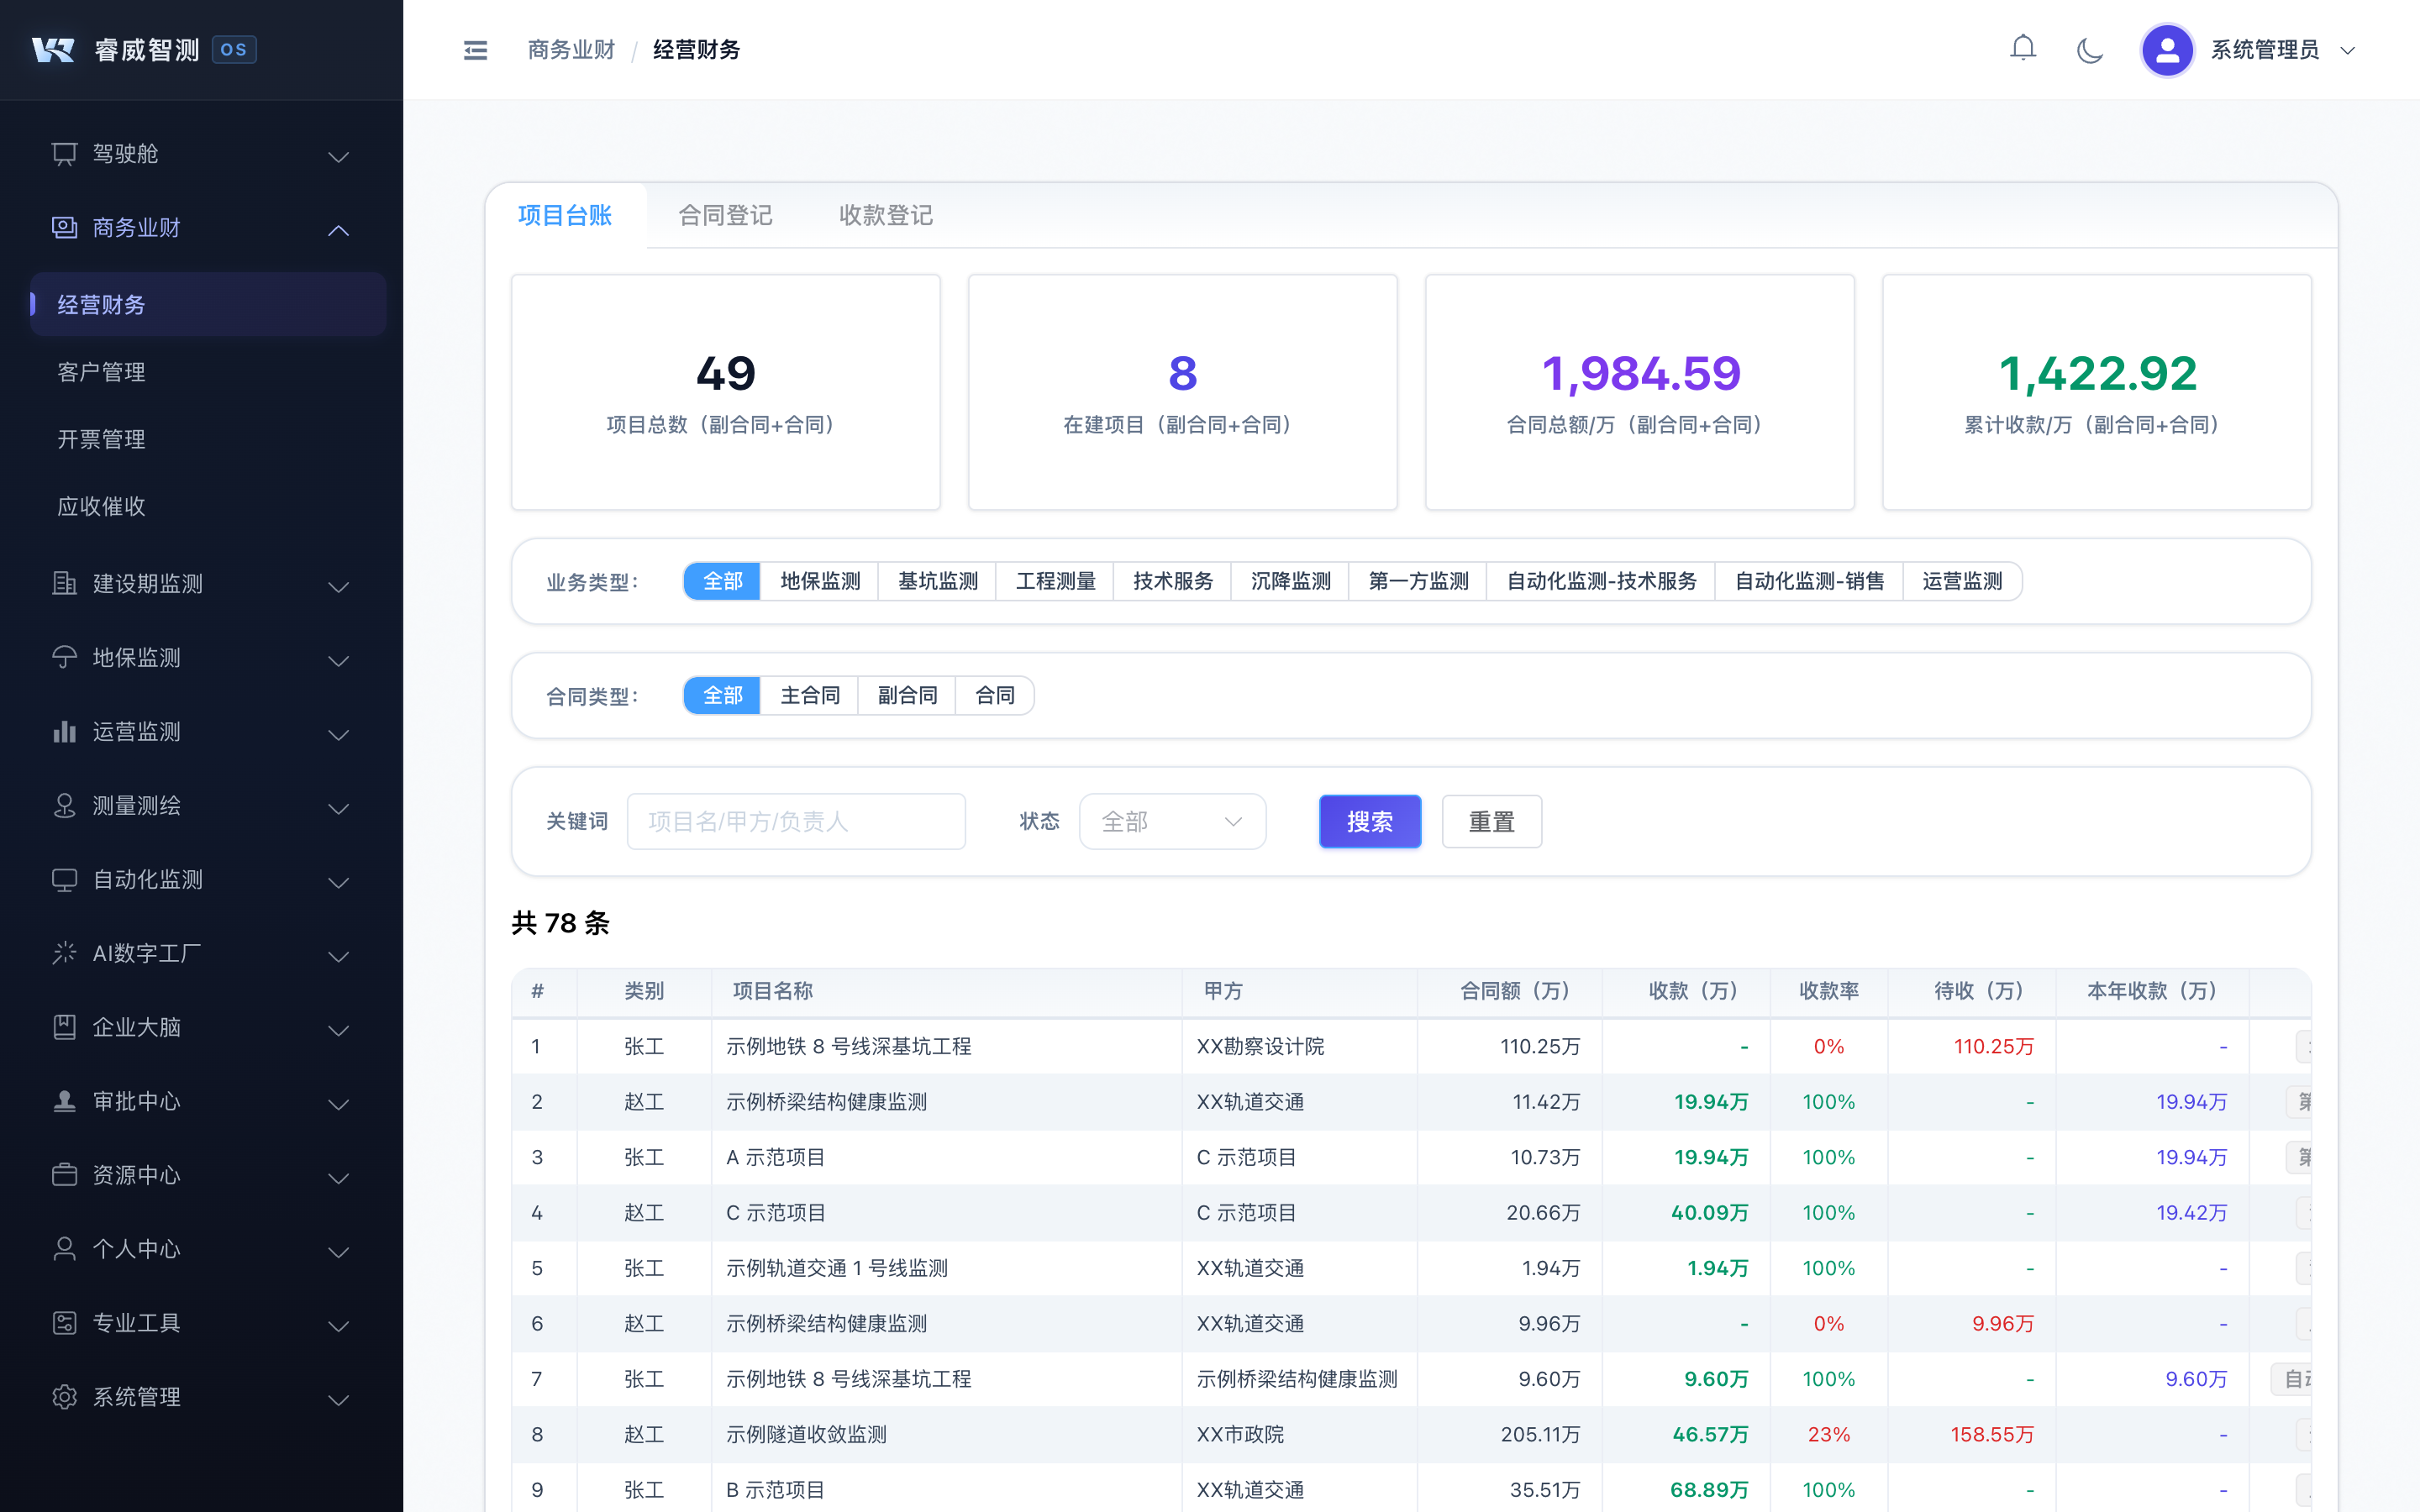Click the 重置 button
Viewport: 2420px width, 1512px height.
(x=1491, y=822)
